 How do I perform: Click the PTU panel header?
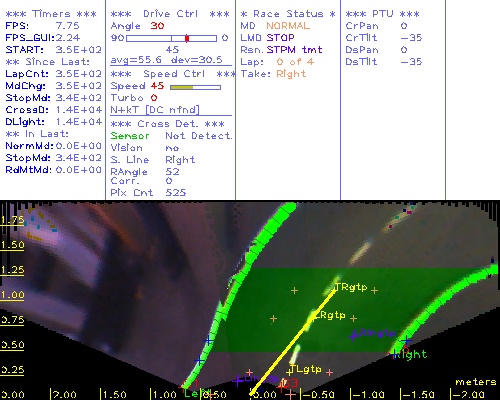click(x=382, y=14)
